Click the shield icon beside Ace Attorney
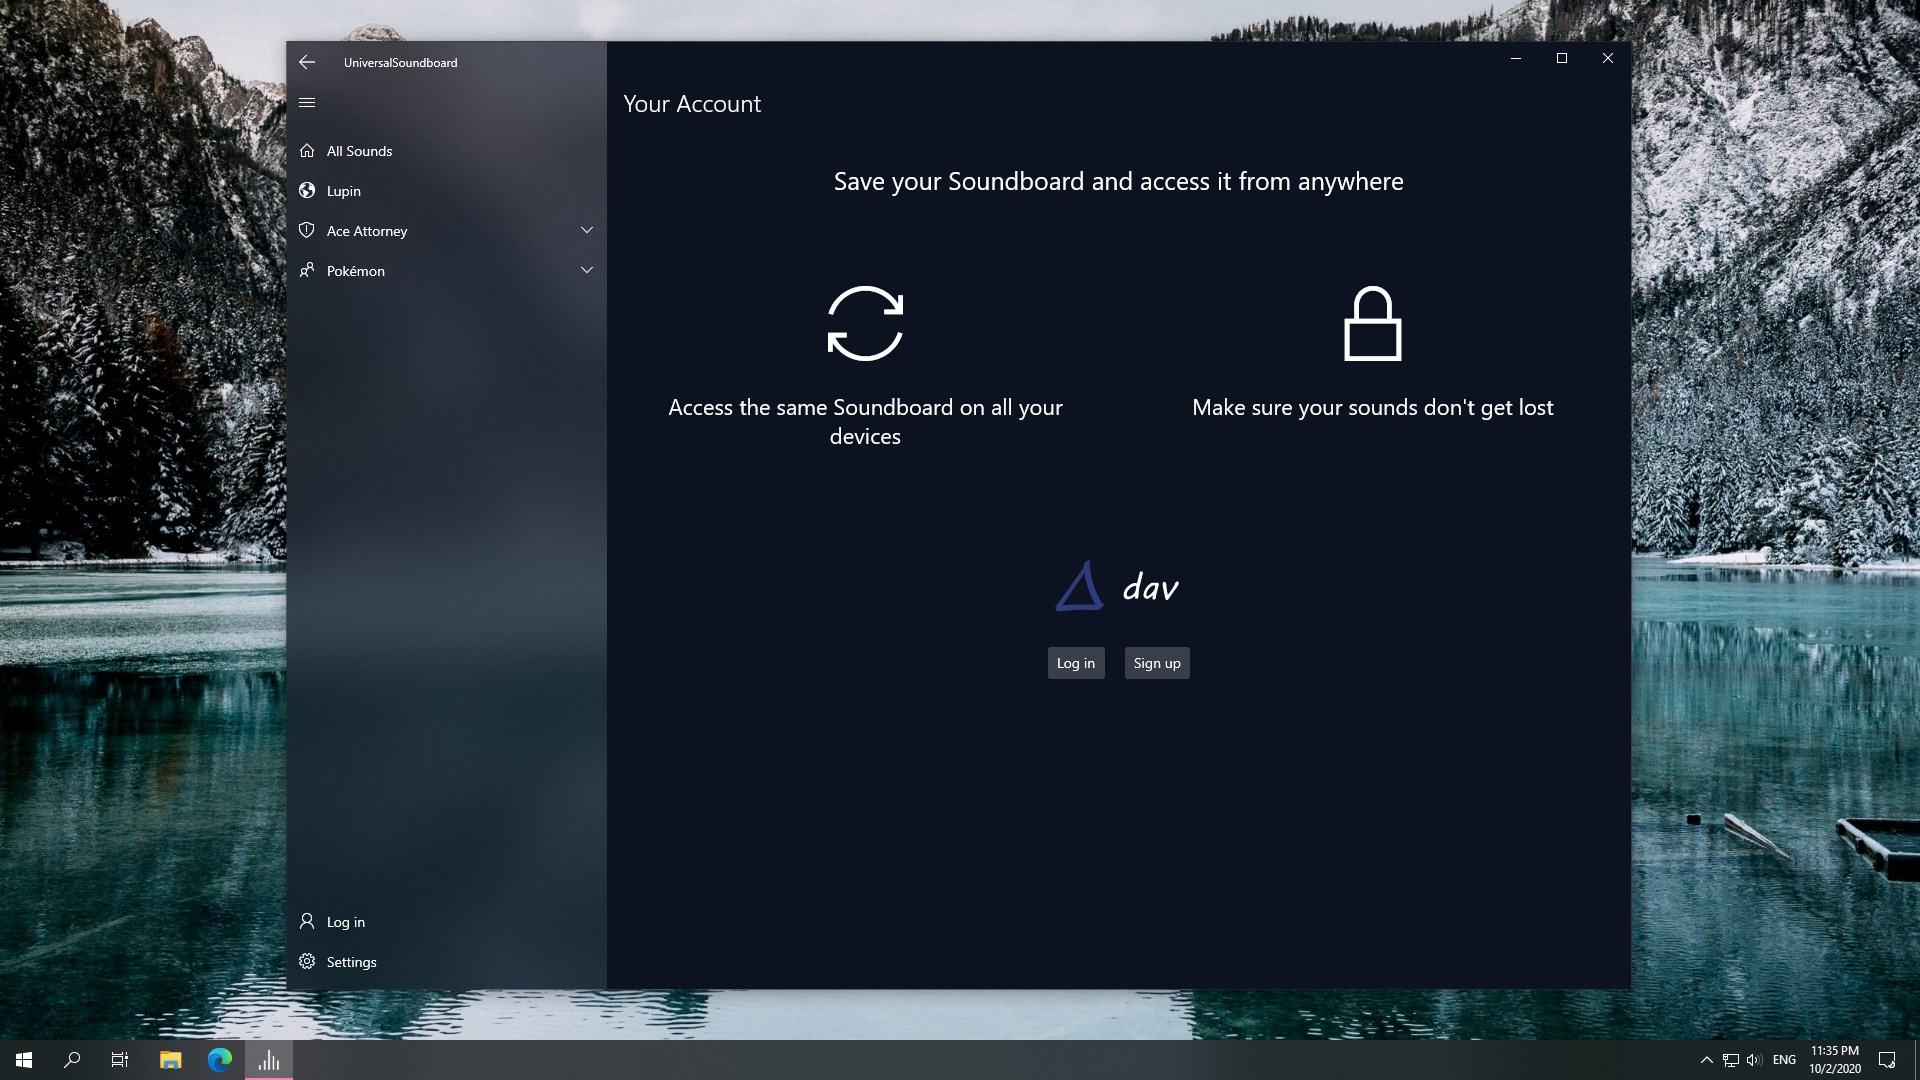Viewport: 1920px width, 1080px height. click(307, 231)
